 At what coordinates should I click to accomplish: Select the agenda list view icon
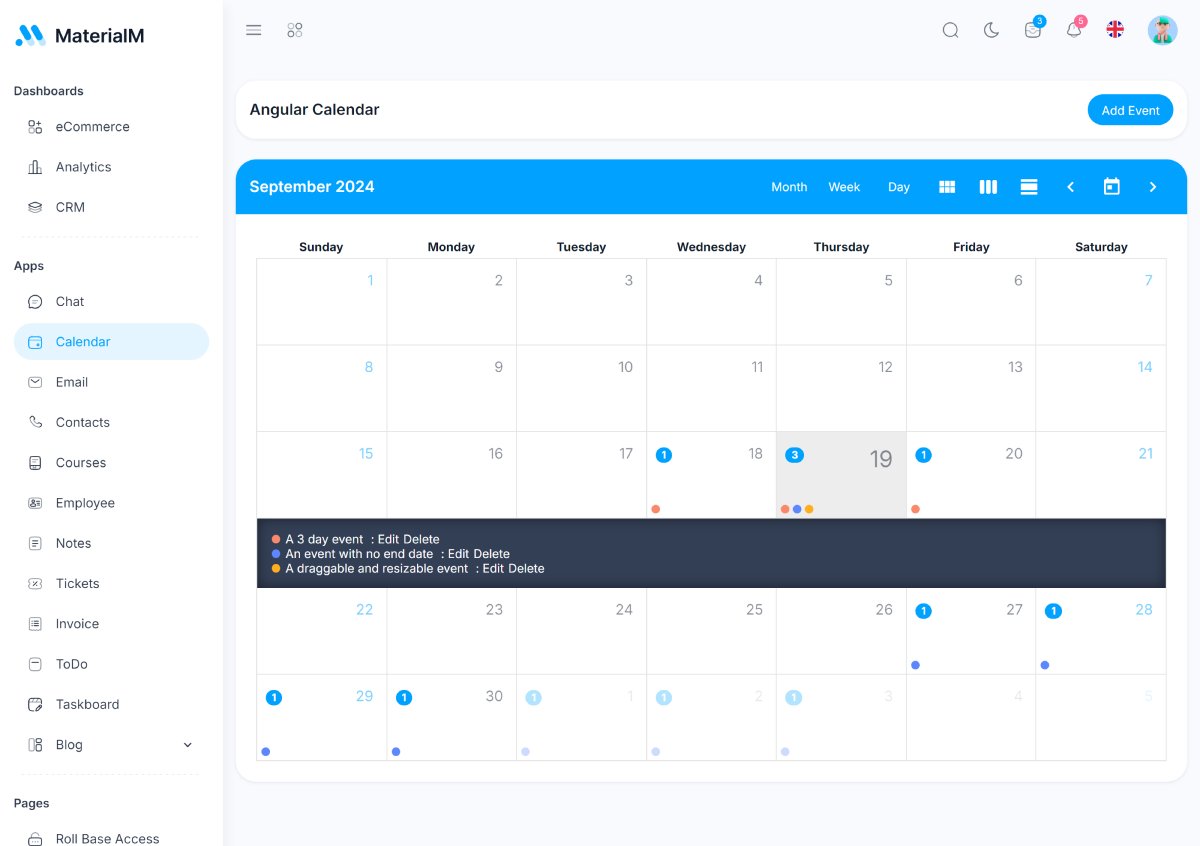[x=1029, y=187]
